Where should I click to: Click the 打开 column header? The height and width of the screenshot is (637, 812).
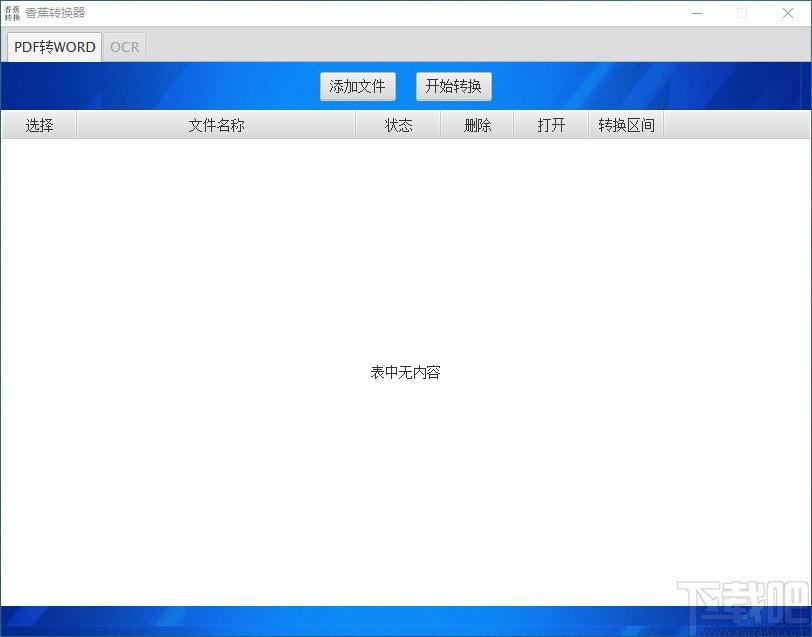(551, 125)
